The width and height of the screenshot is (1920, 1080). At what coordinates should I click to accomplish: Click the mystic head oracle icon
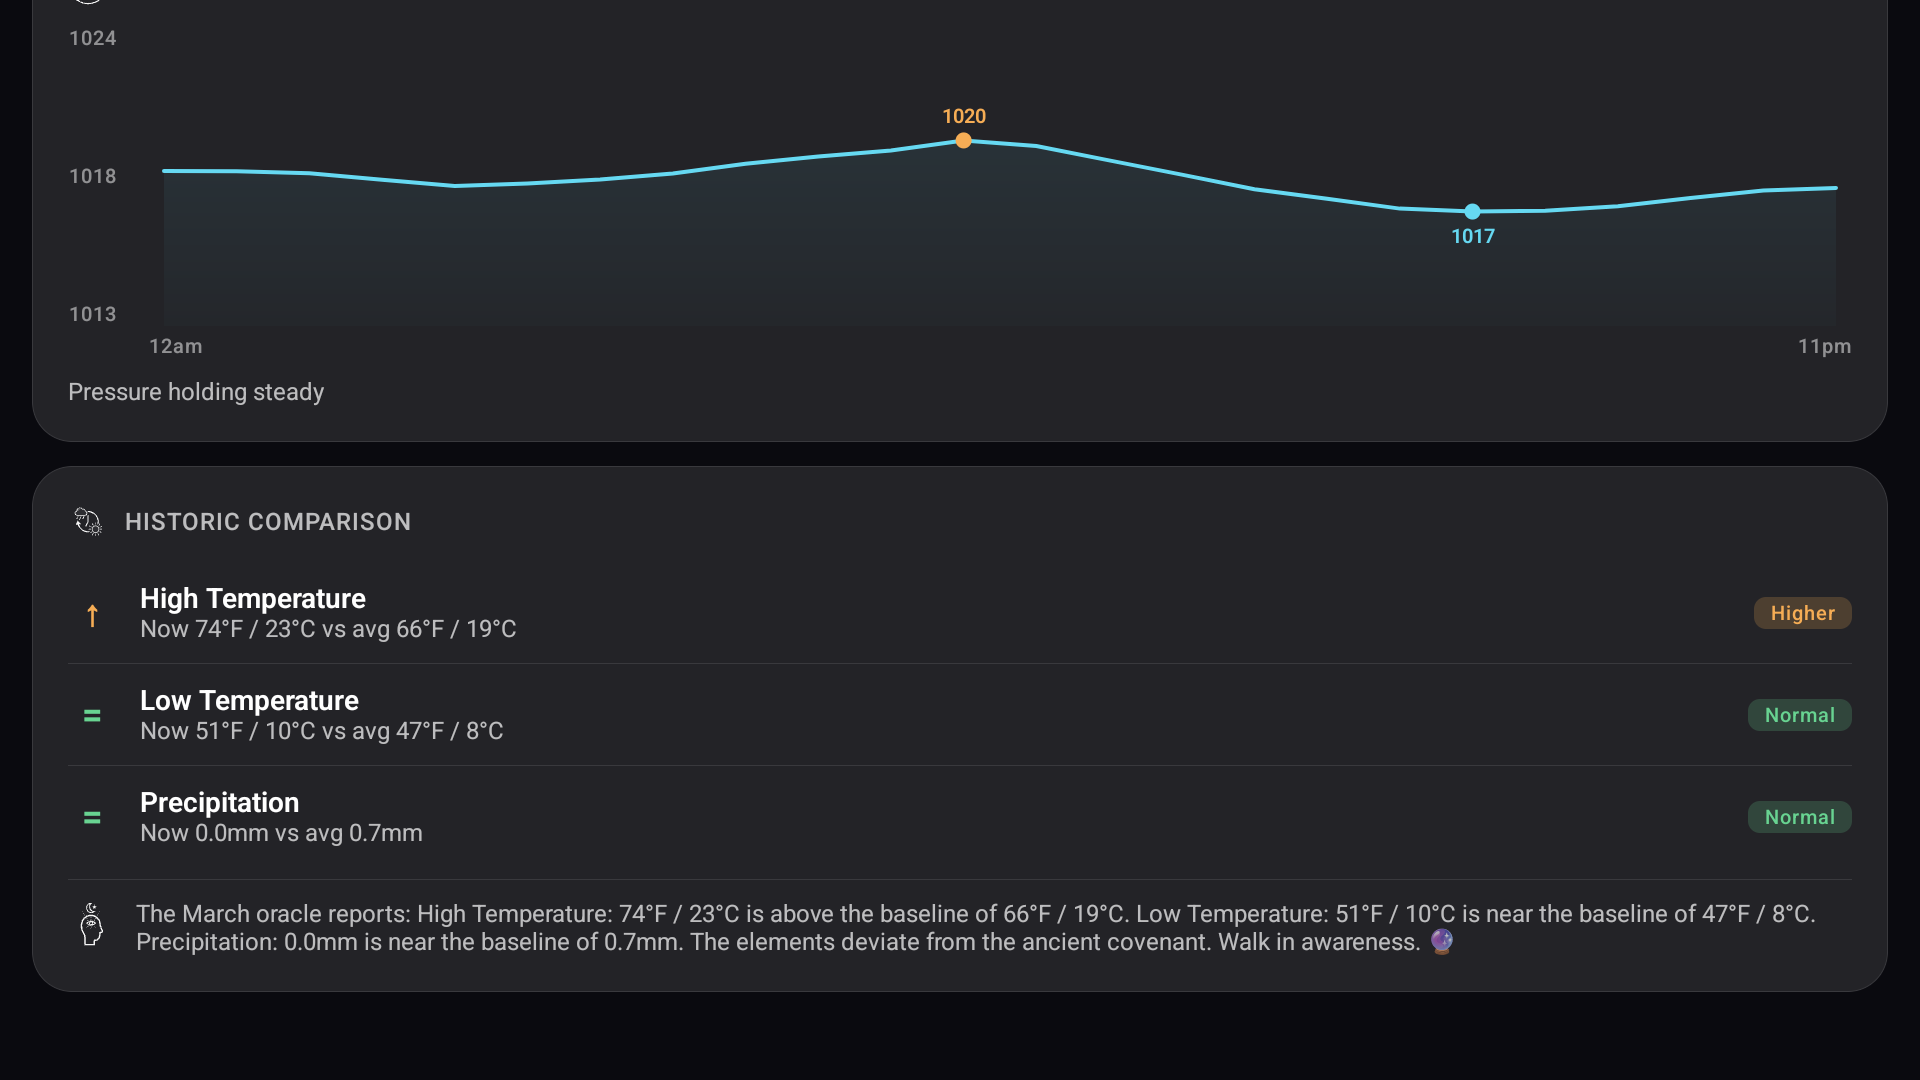(x=90, y=926)
